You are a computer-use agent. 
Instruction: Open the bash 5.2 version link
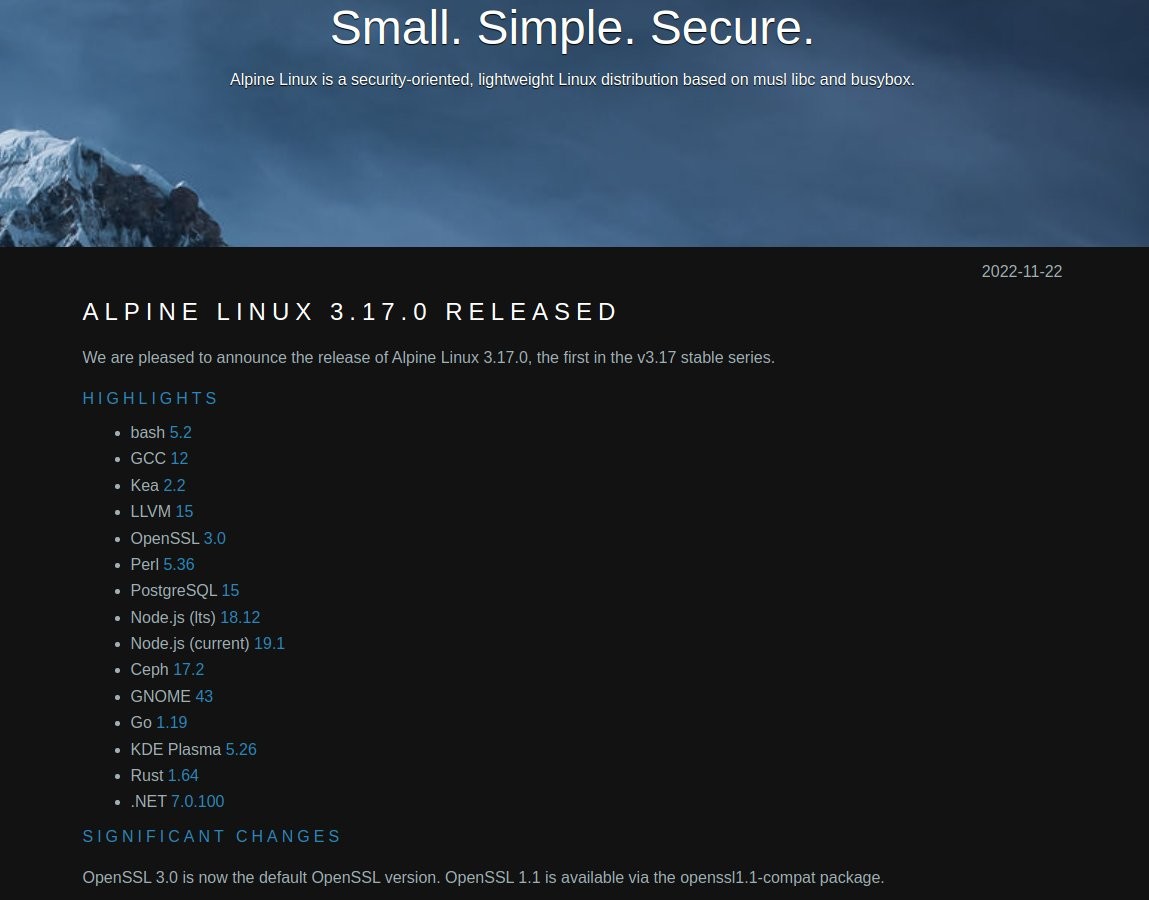click(x=180, y=432)
